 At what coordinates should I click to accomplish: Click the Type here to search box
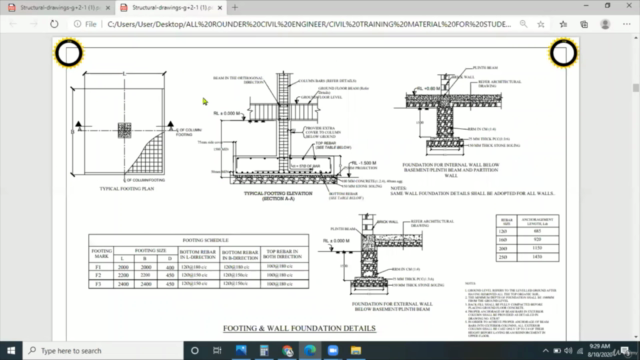pos(103,351)
